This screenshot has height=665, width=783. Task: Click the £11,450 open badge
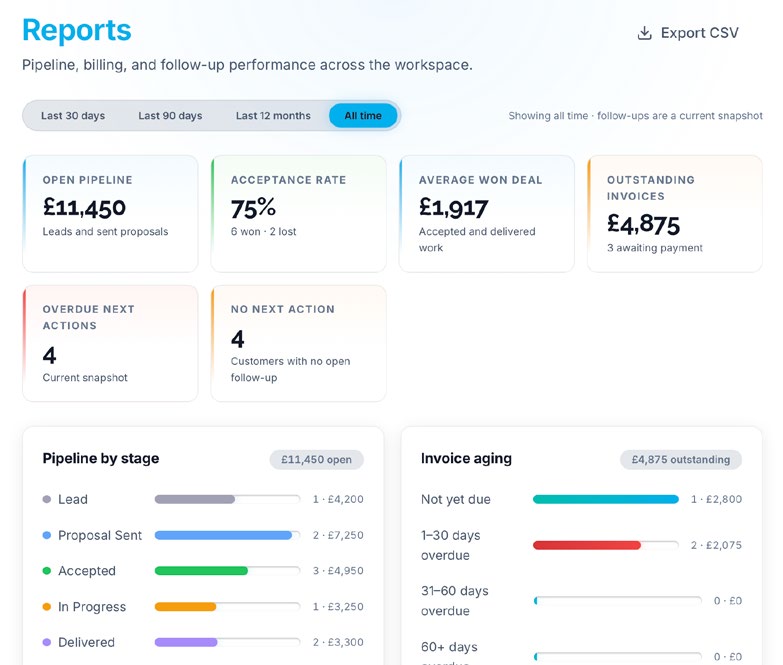(317, 460)
